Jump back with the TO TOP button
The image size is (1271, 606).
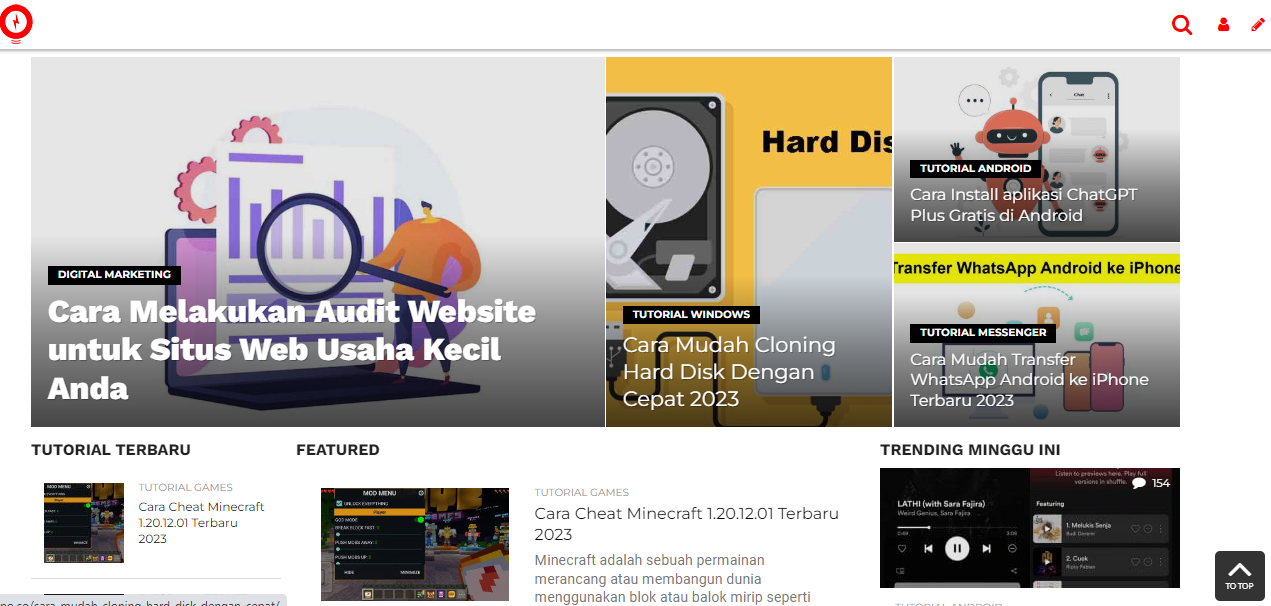(x=1238, y=575)
